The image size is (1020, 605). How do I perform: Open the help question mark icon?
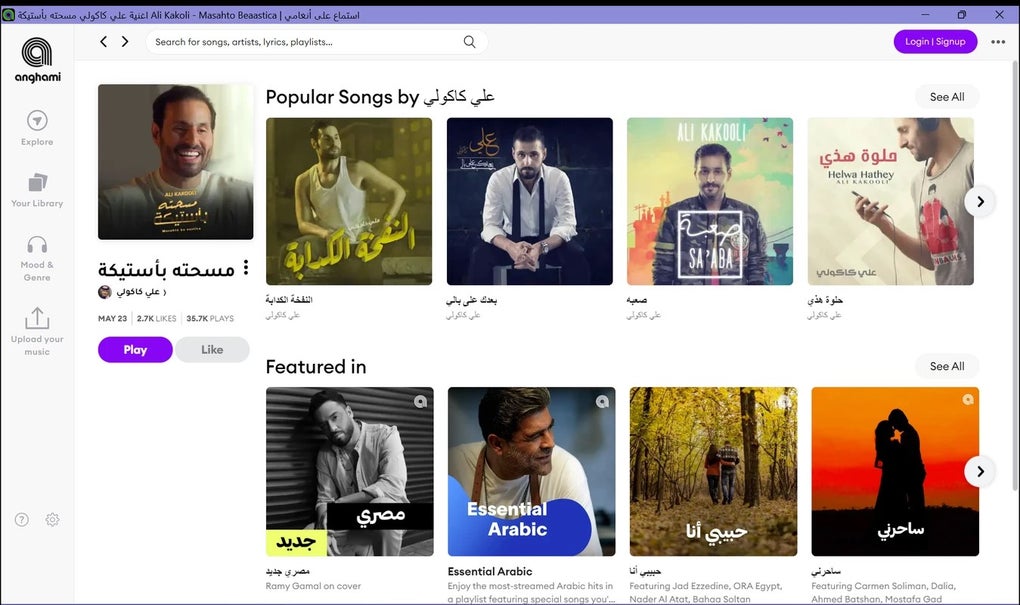tap(21, 519)
